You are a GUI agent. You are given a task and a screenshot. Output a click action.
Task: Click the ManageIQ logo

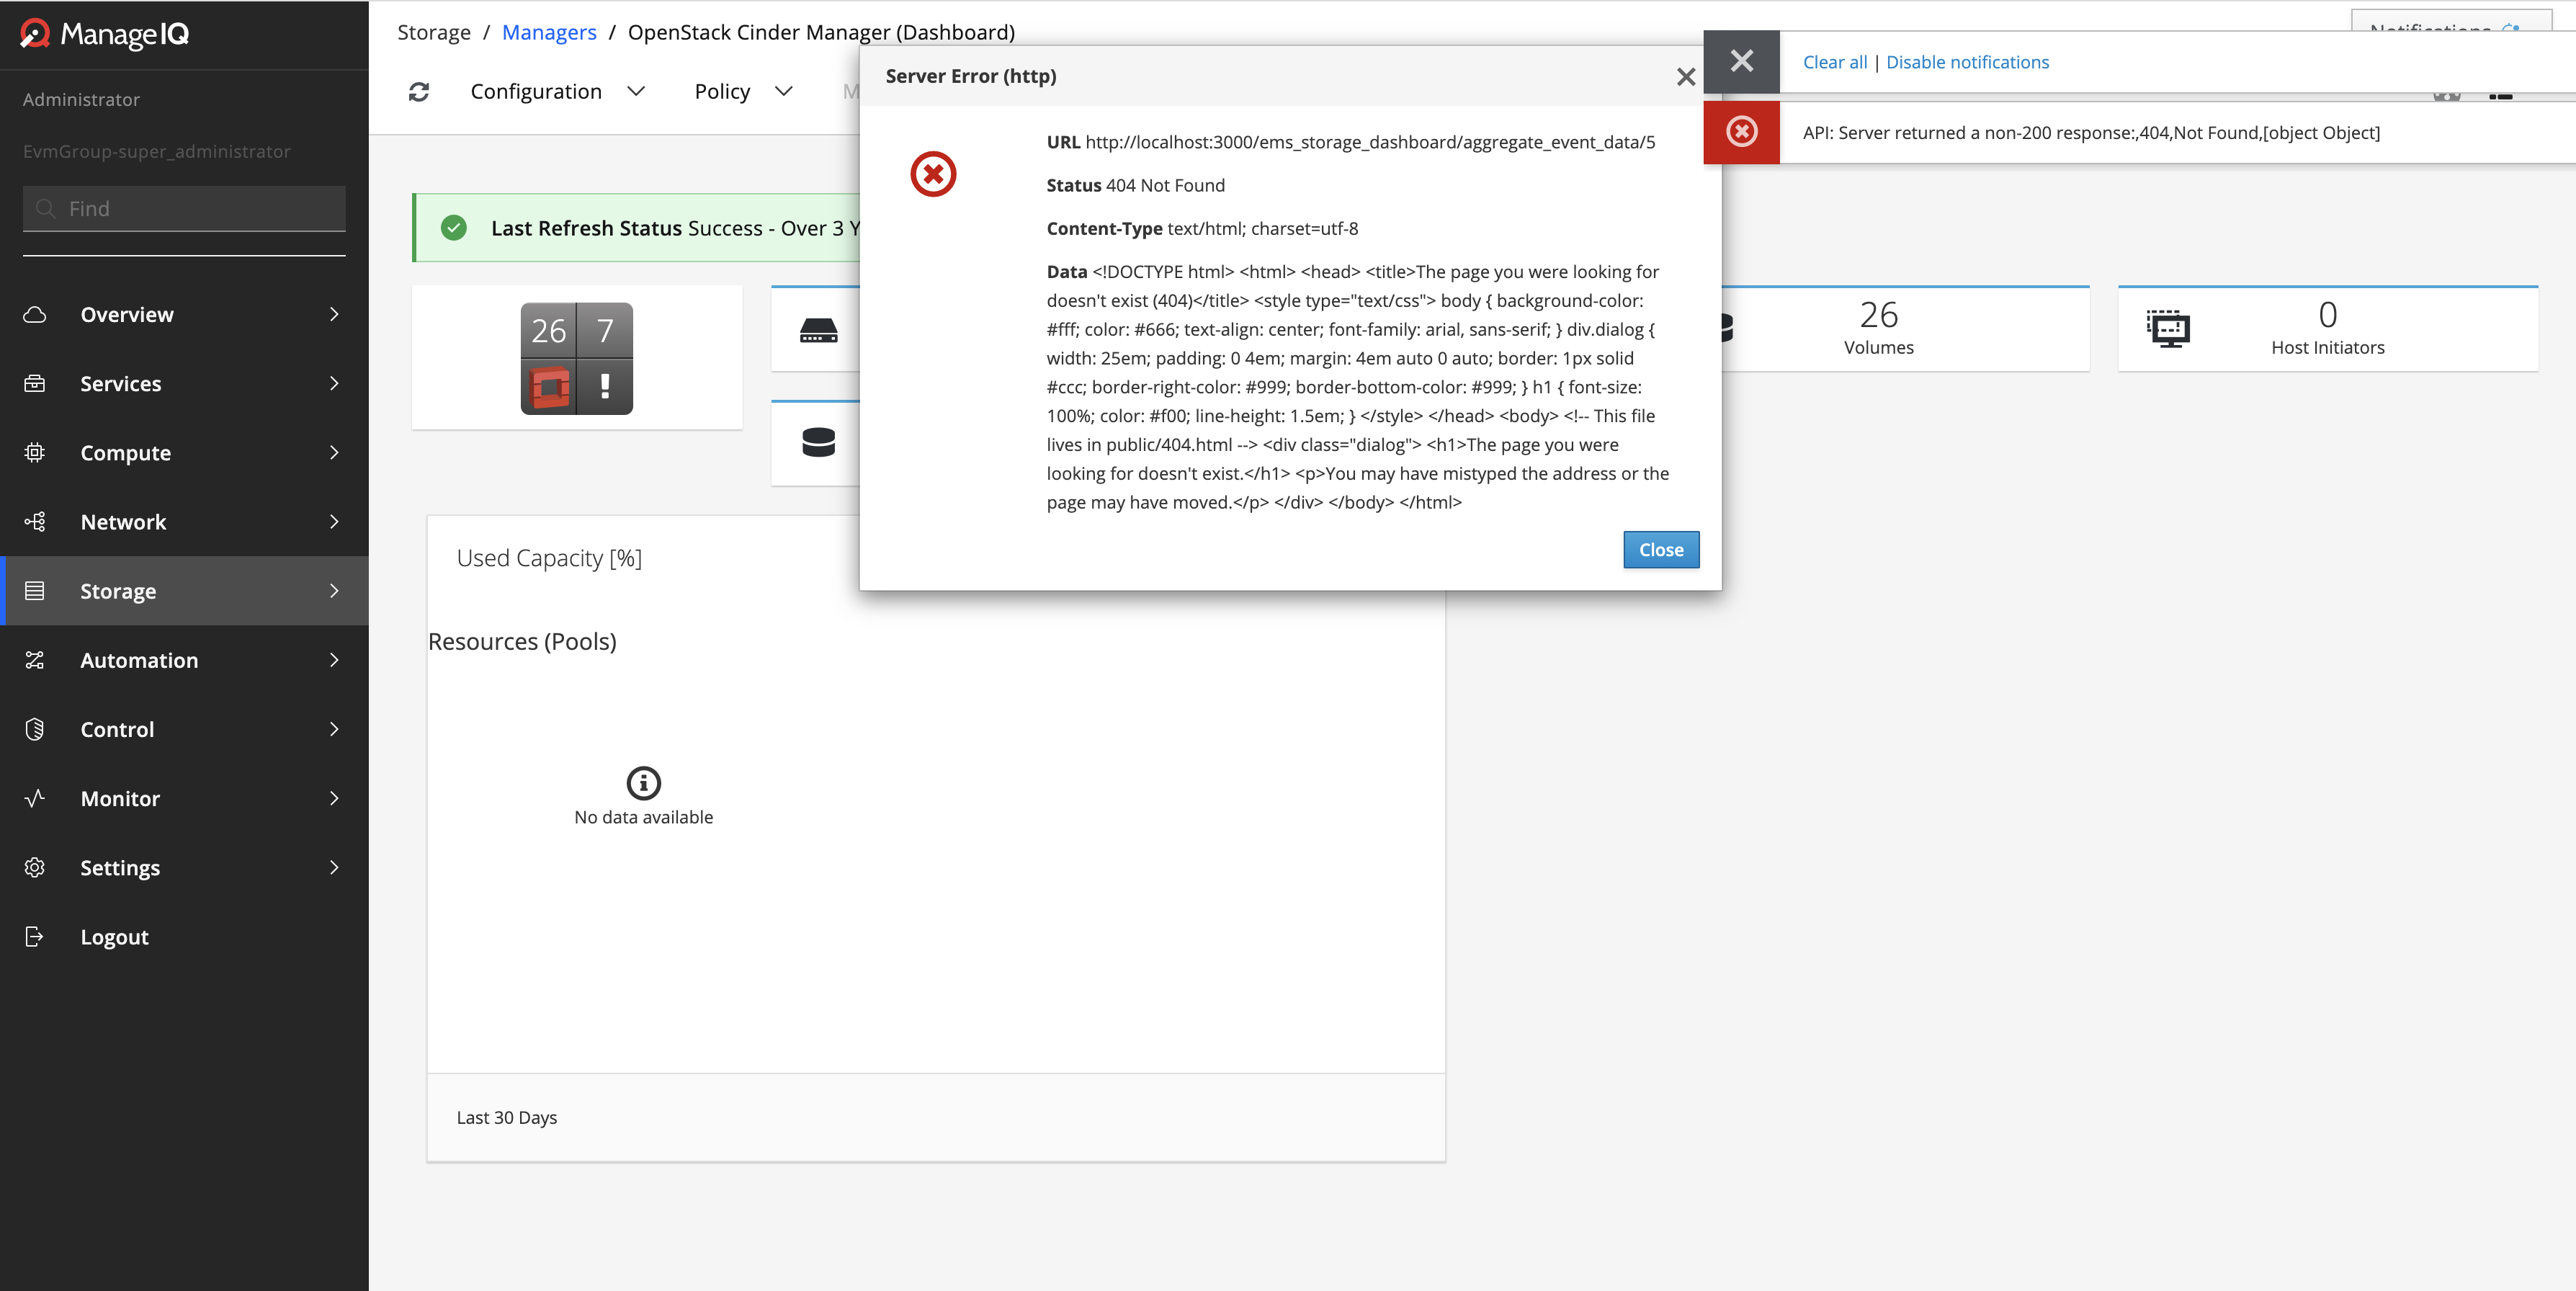(x=105, y=35)
